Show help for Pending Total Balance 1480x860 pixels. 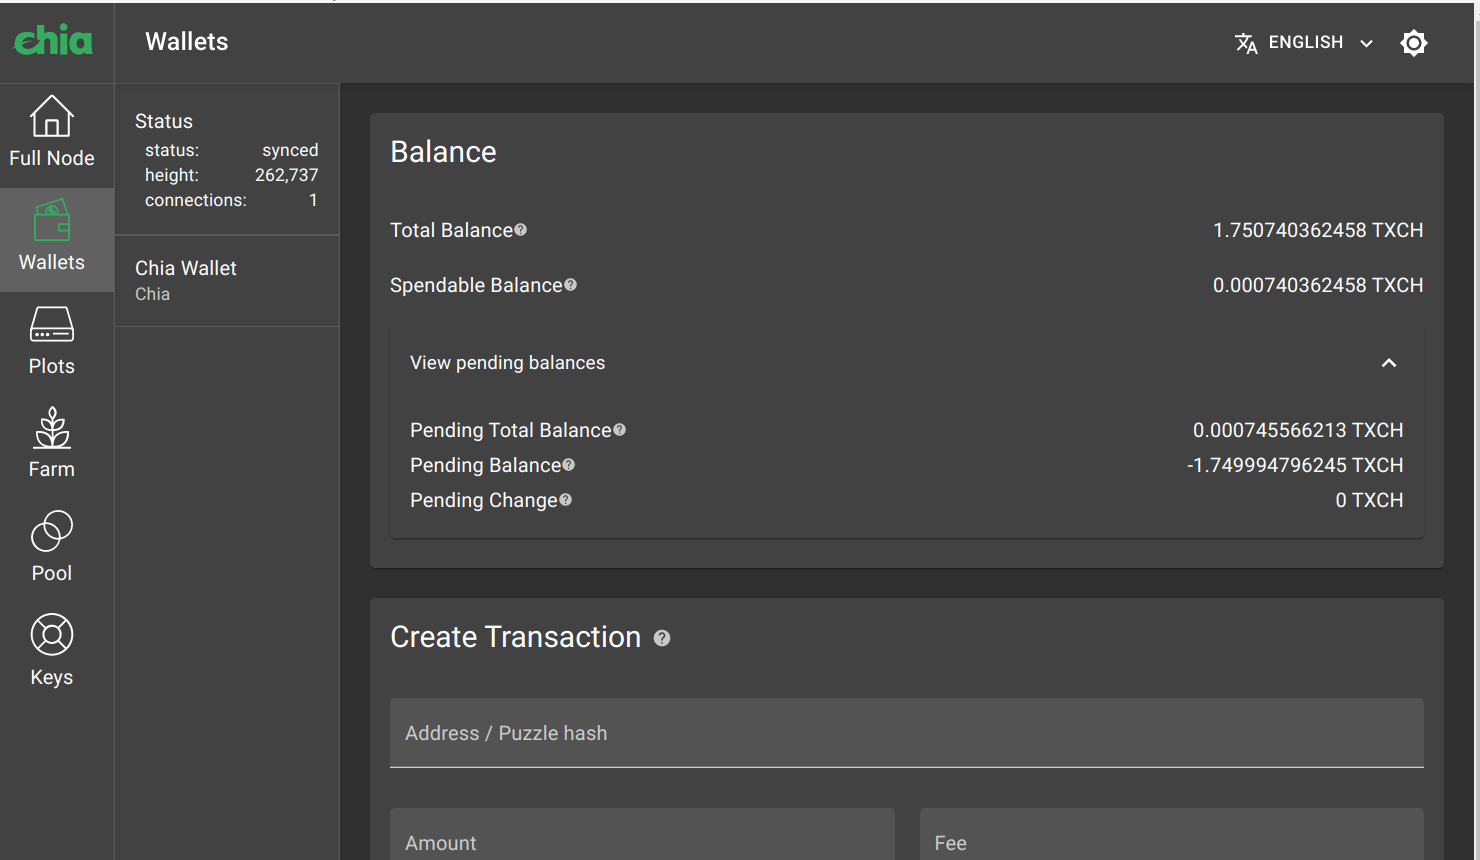tap(620, 429)
